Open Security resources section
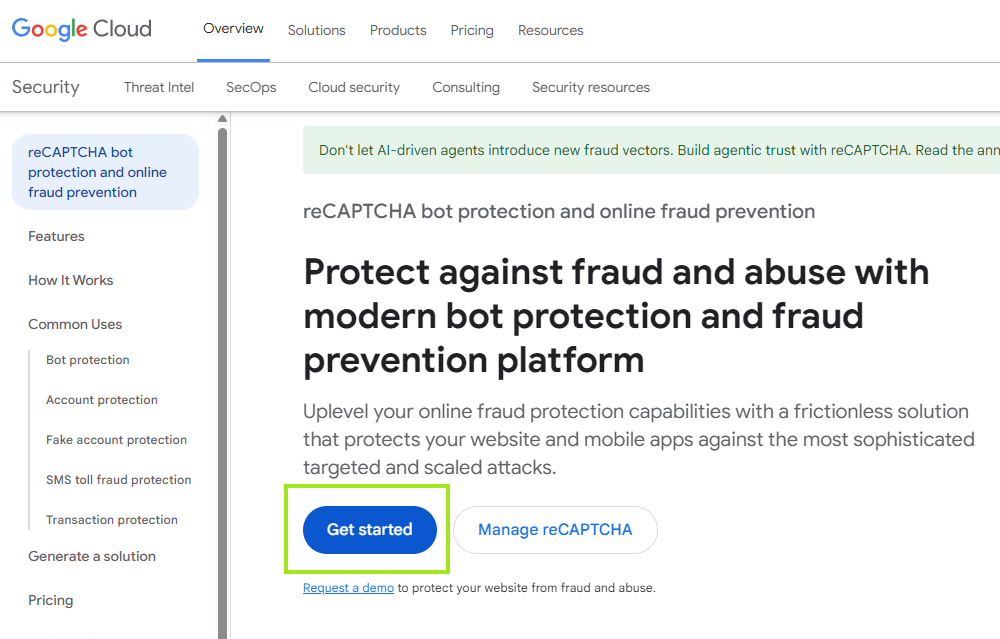 (x=591, y=87)
